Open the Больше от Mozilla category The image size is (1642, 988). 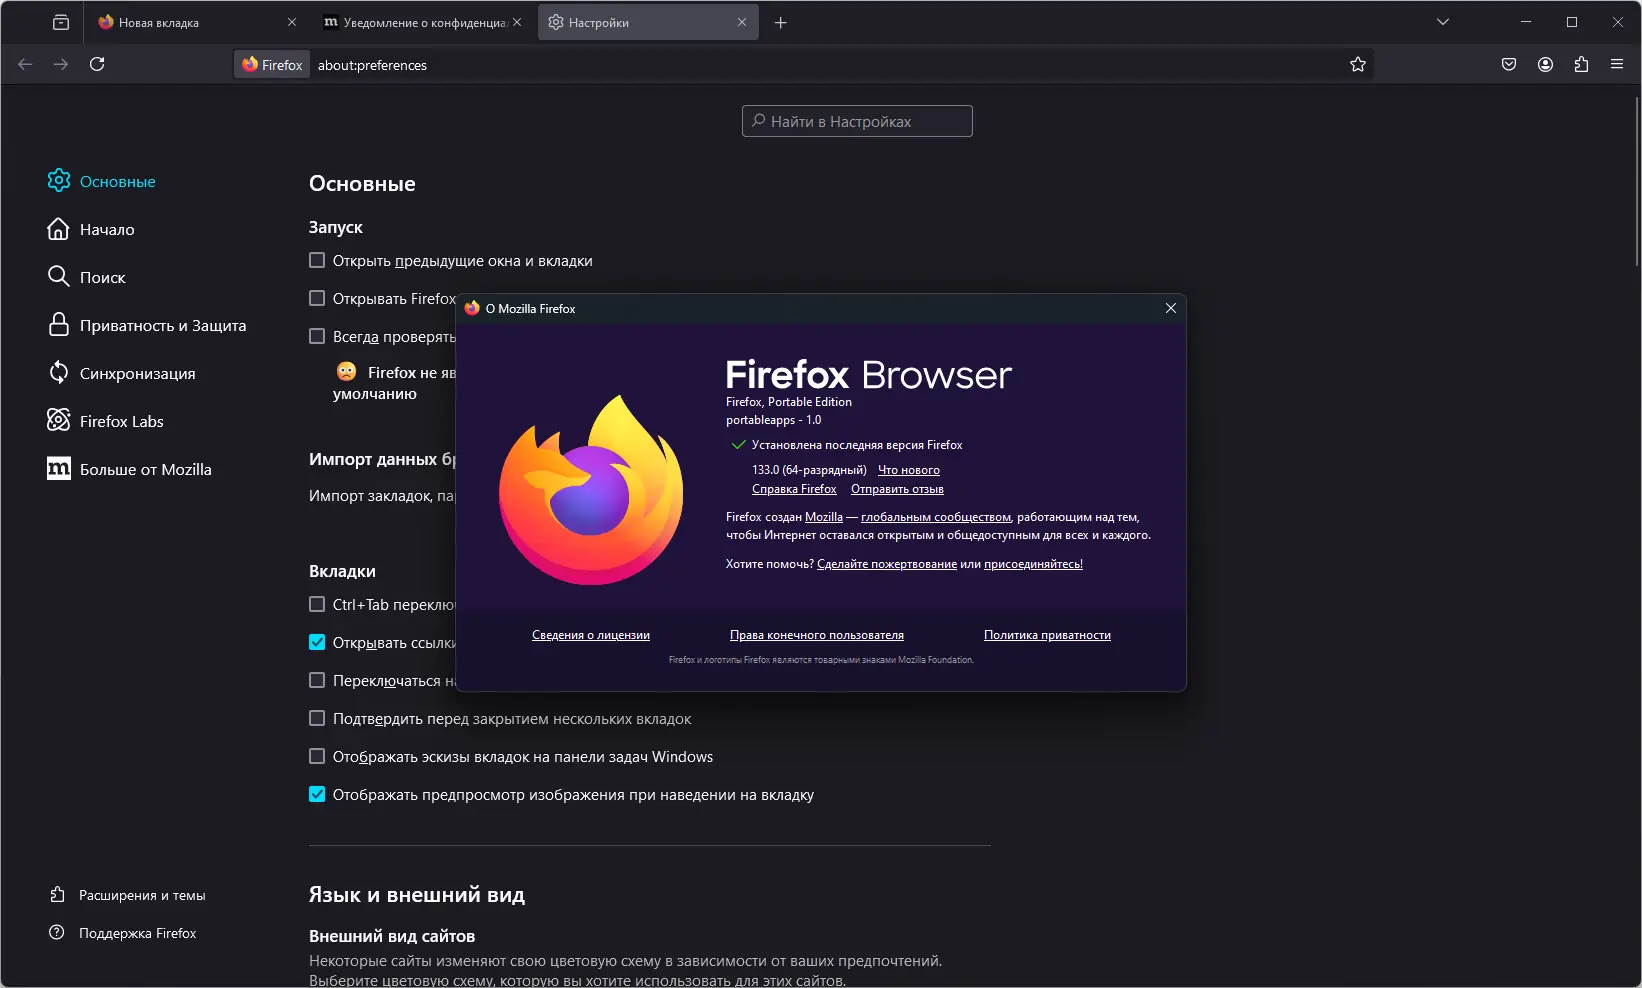[x=130, y=469]
